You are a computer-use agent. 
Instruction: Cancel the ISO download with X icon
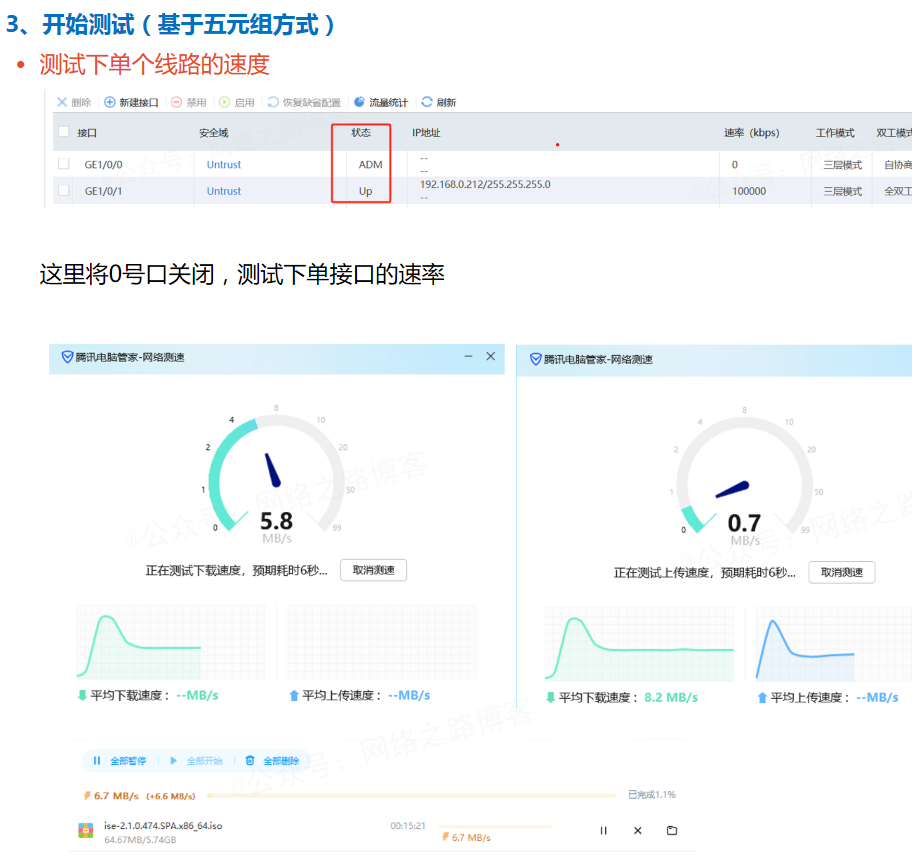point(638,830)
